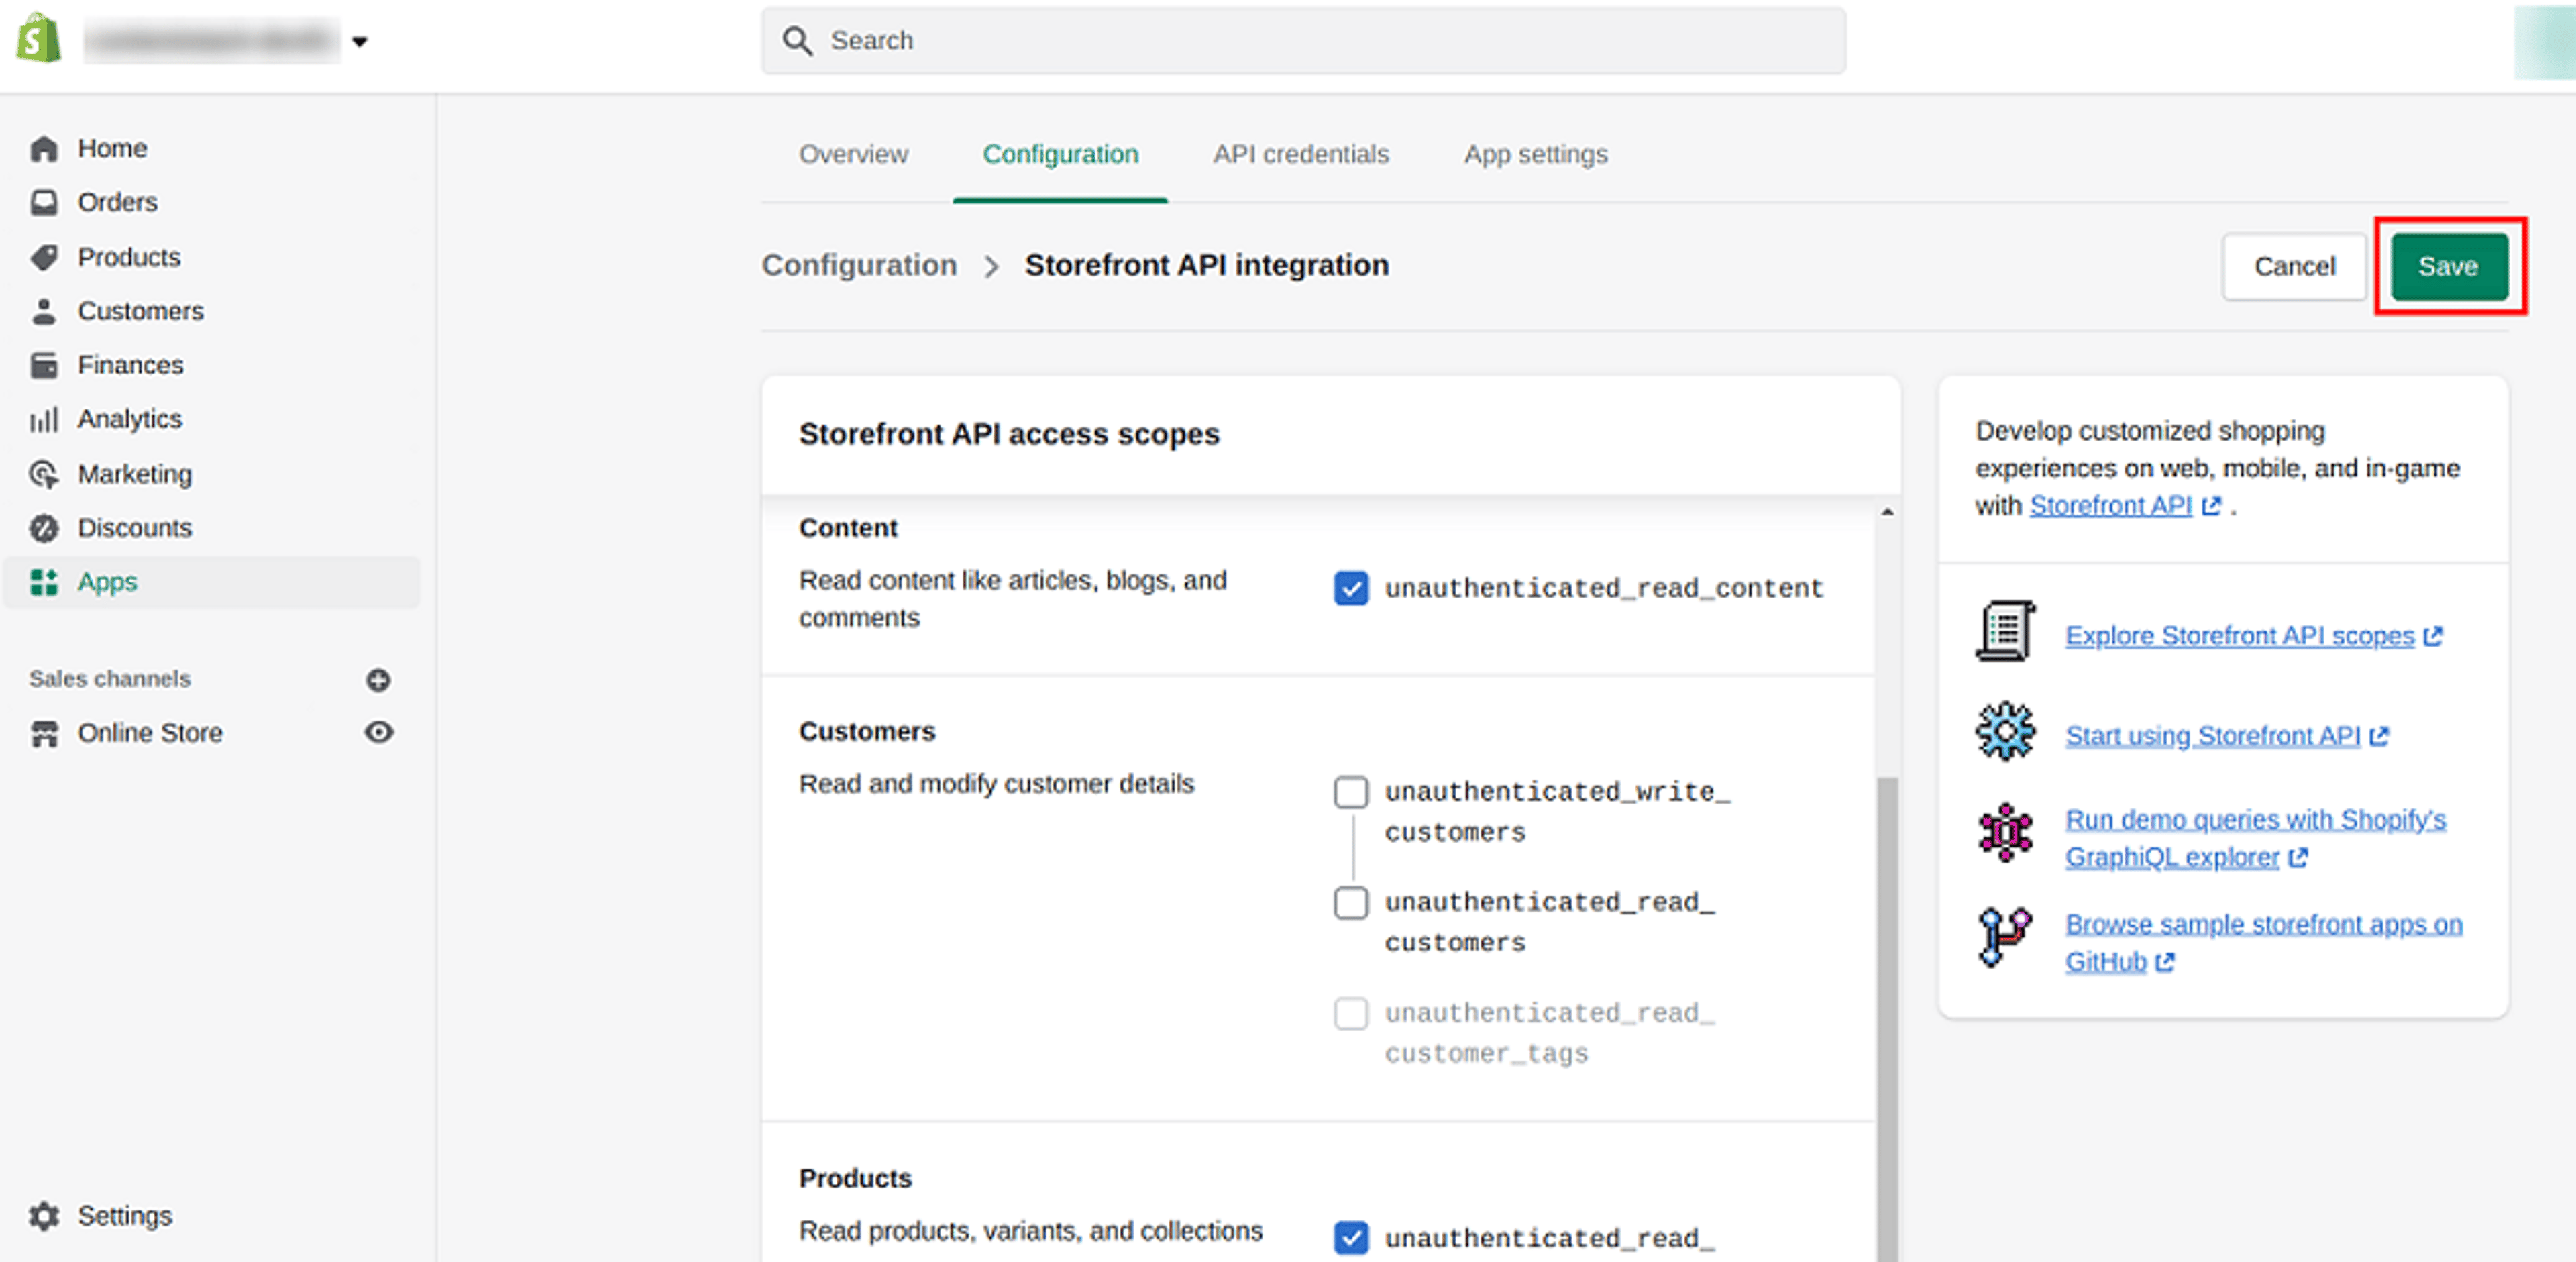Open Home in the sidebar
Image resolution: width=2576 pixels, height=1262 pixels.
click(112, 149)
